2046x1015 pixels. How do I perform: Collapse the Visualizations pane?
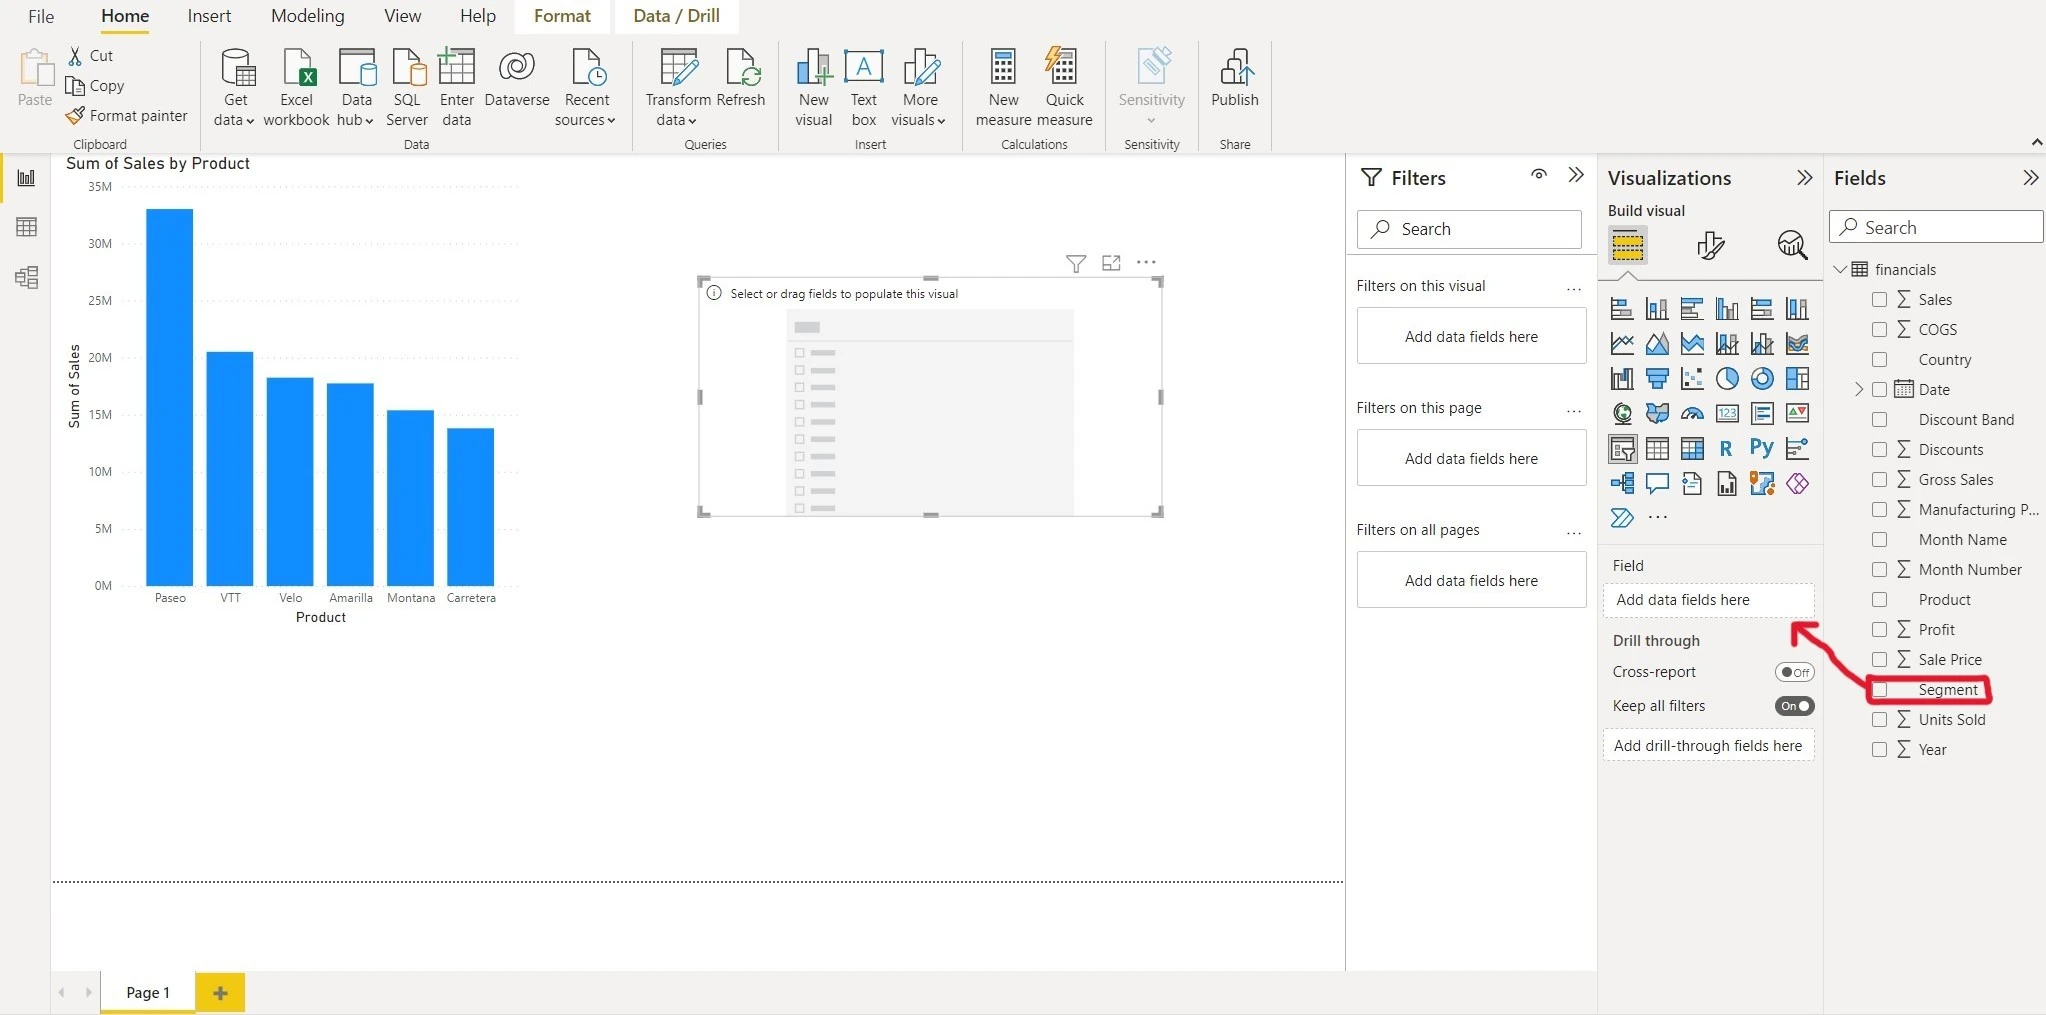(1804, 178)
